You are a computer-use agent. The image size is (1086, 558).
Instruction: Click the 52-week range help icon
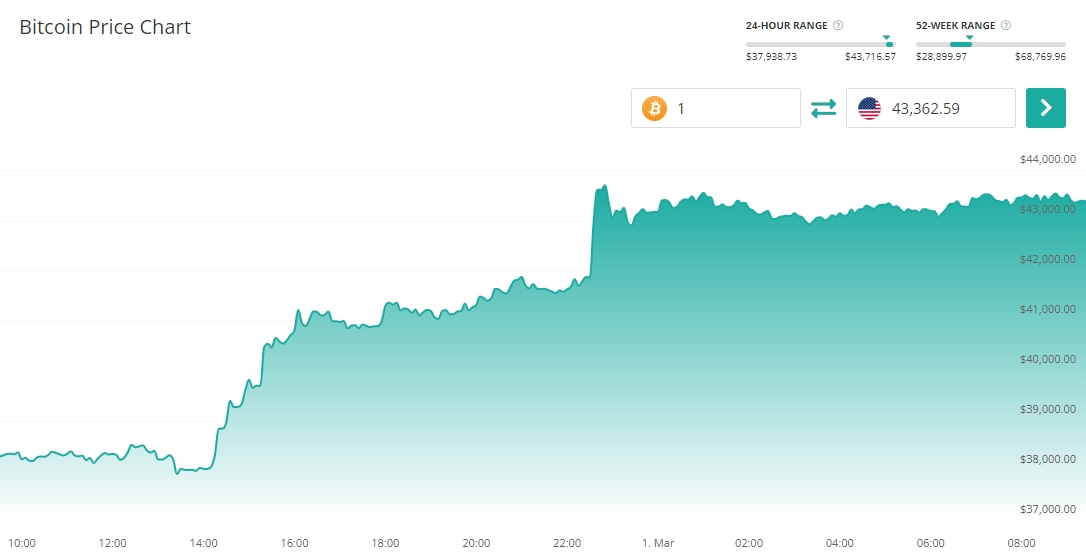pyautogui.click(x=1006, y=25)
